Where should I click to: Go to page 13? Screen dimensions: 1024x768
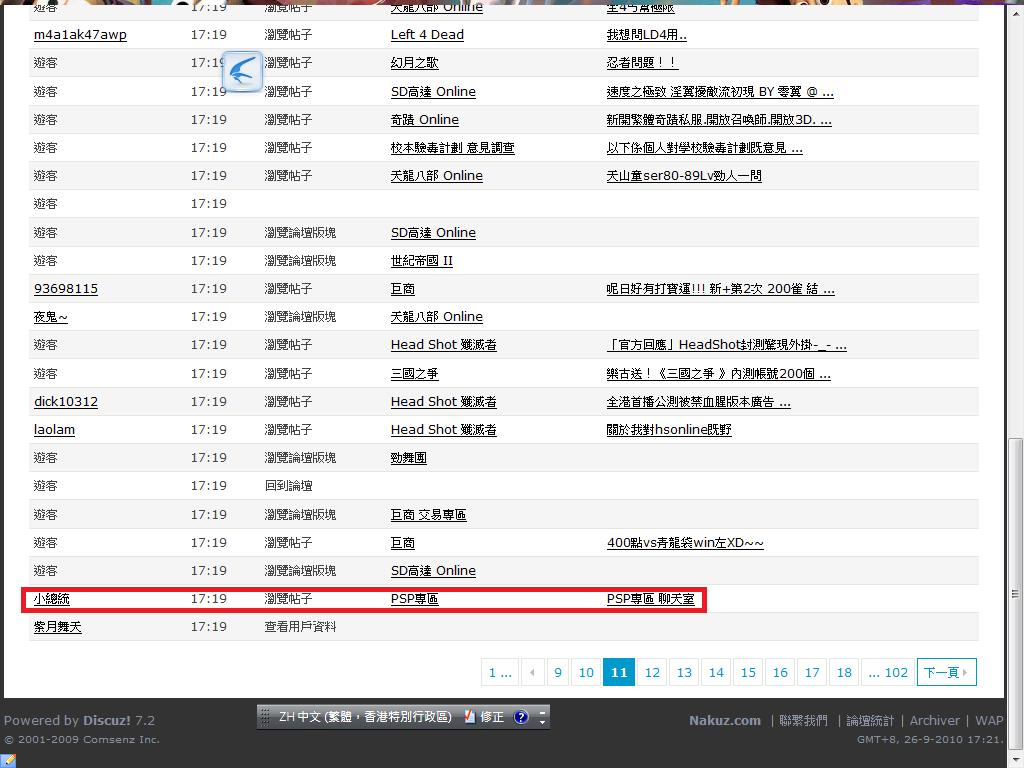[x=684, y=672]
